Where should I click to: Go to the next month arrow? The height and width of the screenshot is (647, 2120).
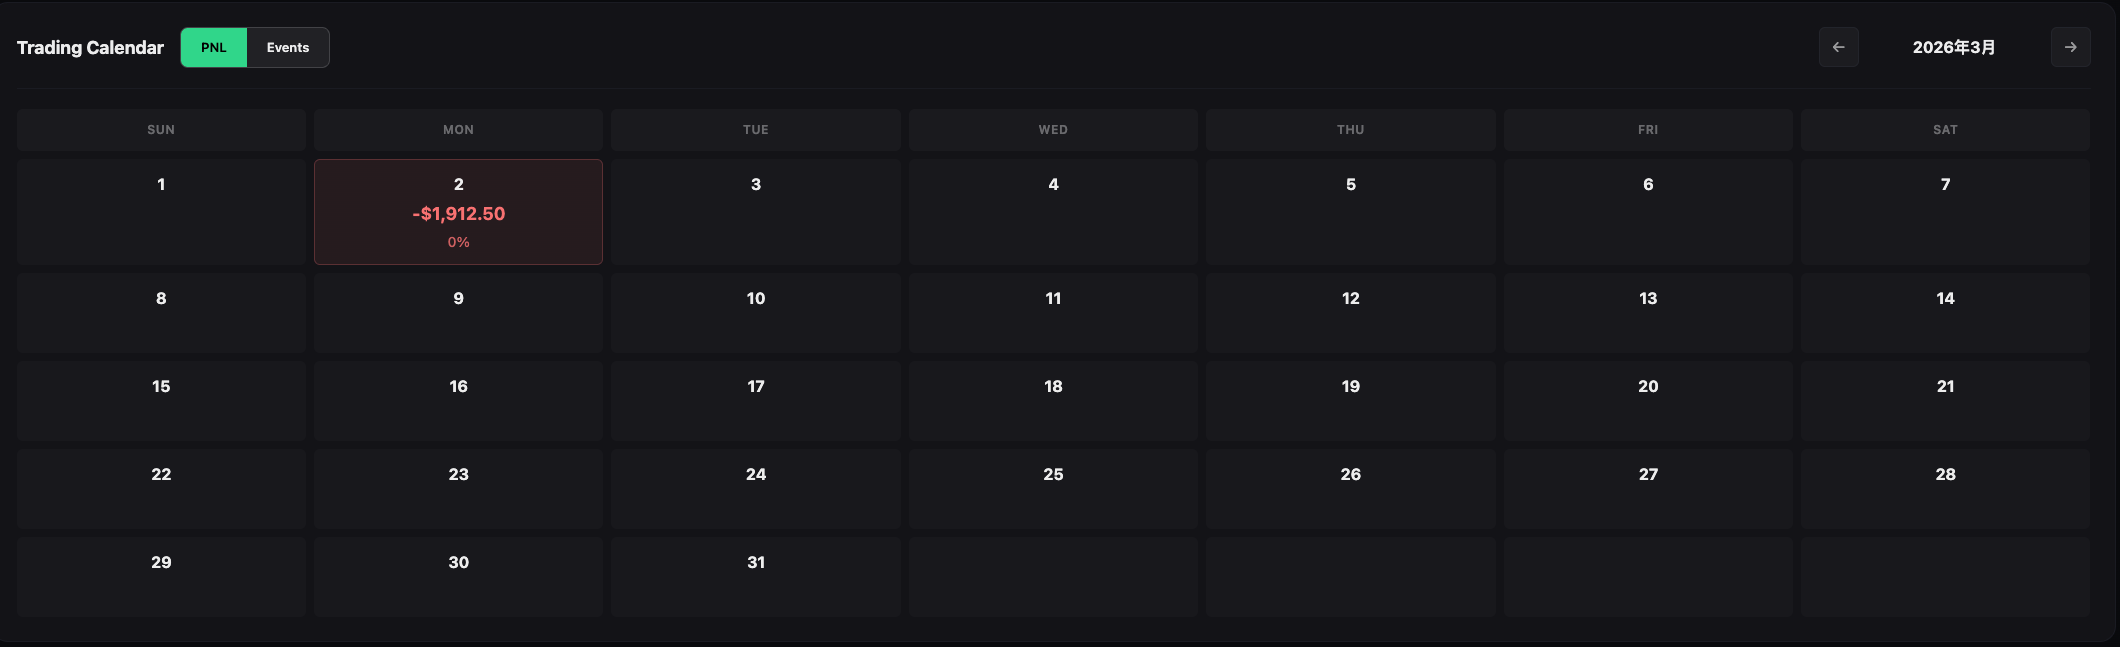tap(2070, 47)
